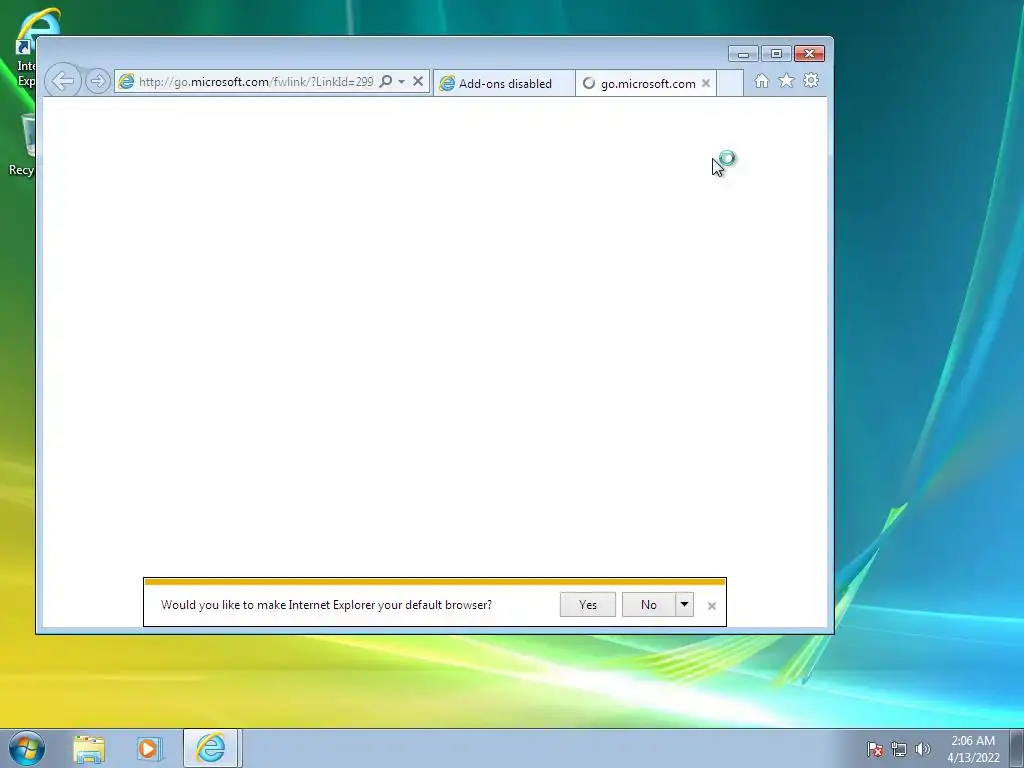Open the Windows Start menu

point(27,748)
